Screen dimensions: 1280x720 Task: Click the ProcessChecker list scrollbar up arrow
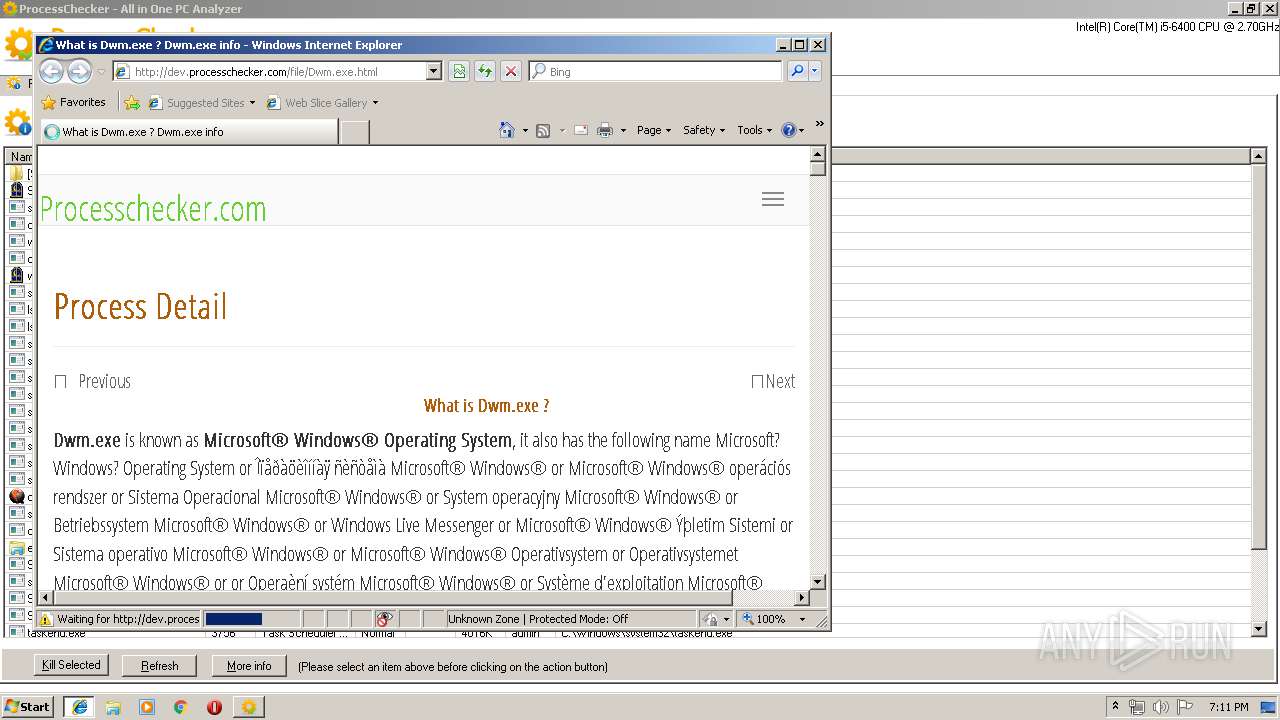(1259, 155)
